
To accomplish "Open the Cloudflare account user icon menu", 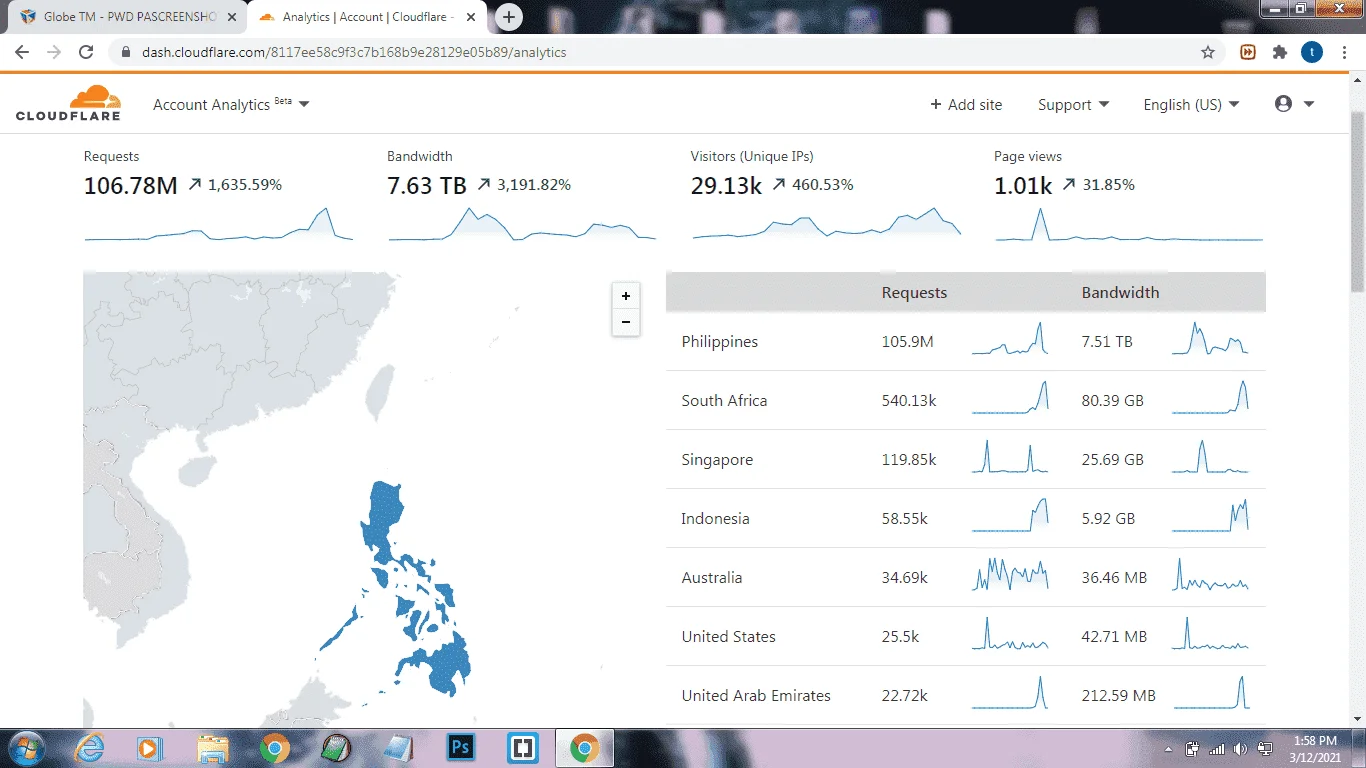I will pos(1294,104).
